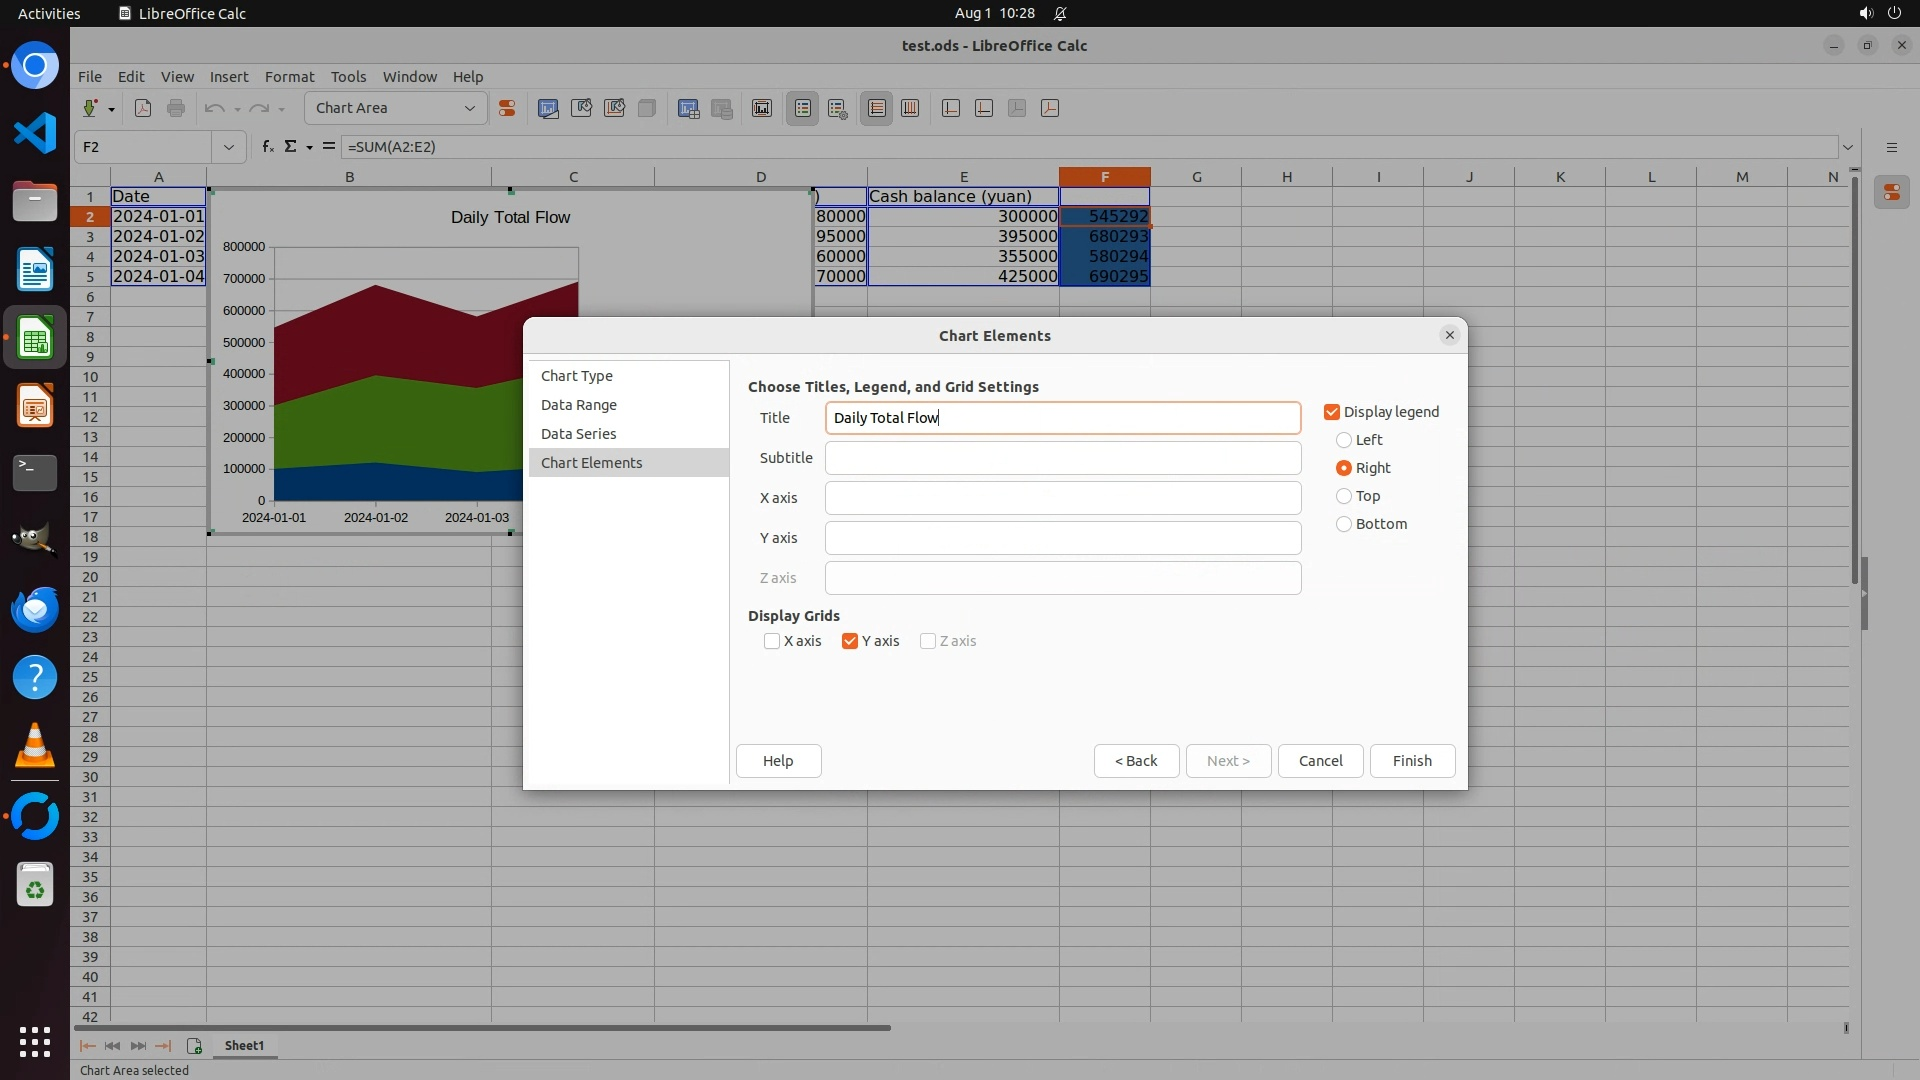Image resolution: width=1920 pixels, height=1080 pixels.
Task: Click the Format Selection toolbar icon
Action: 507,108
